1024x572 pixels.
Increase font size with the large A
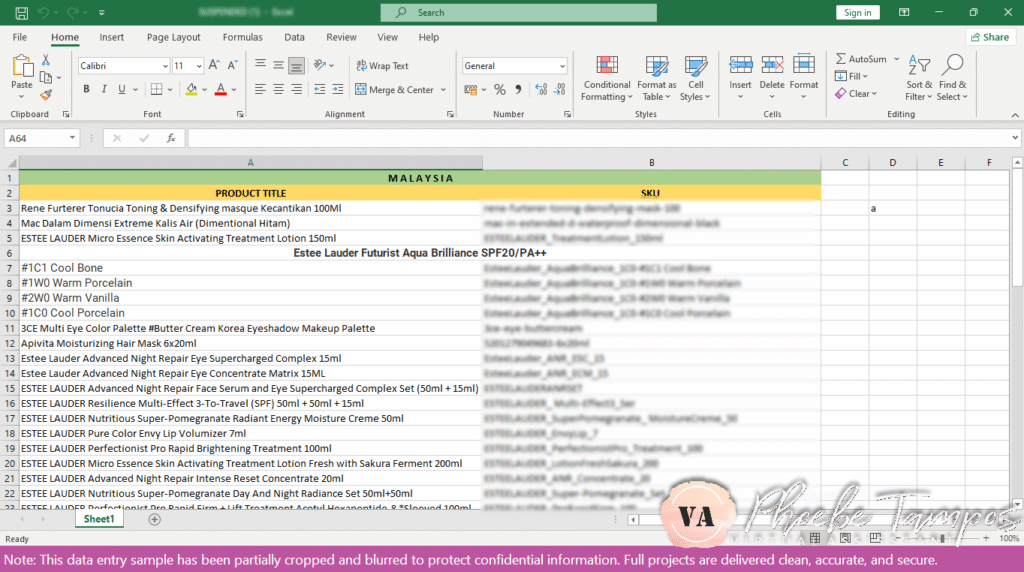tap(214, 65)
